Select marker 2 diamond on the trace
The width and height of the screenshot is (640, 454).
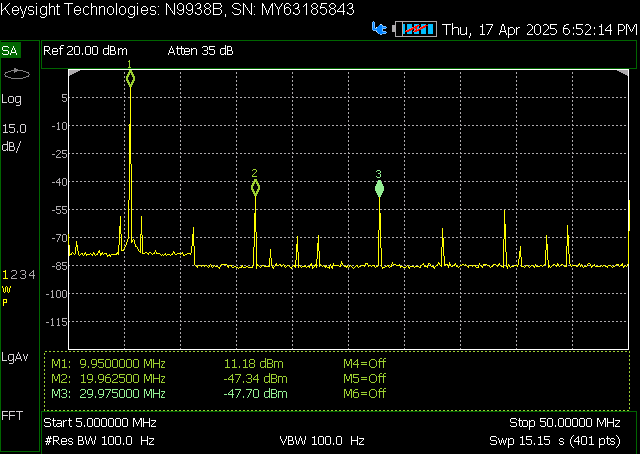(x=255, y=188)
